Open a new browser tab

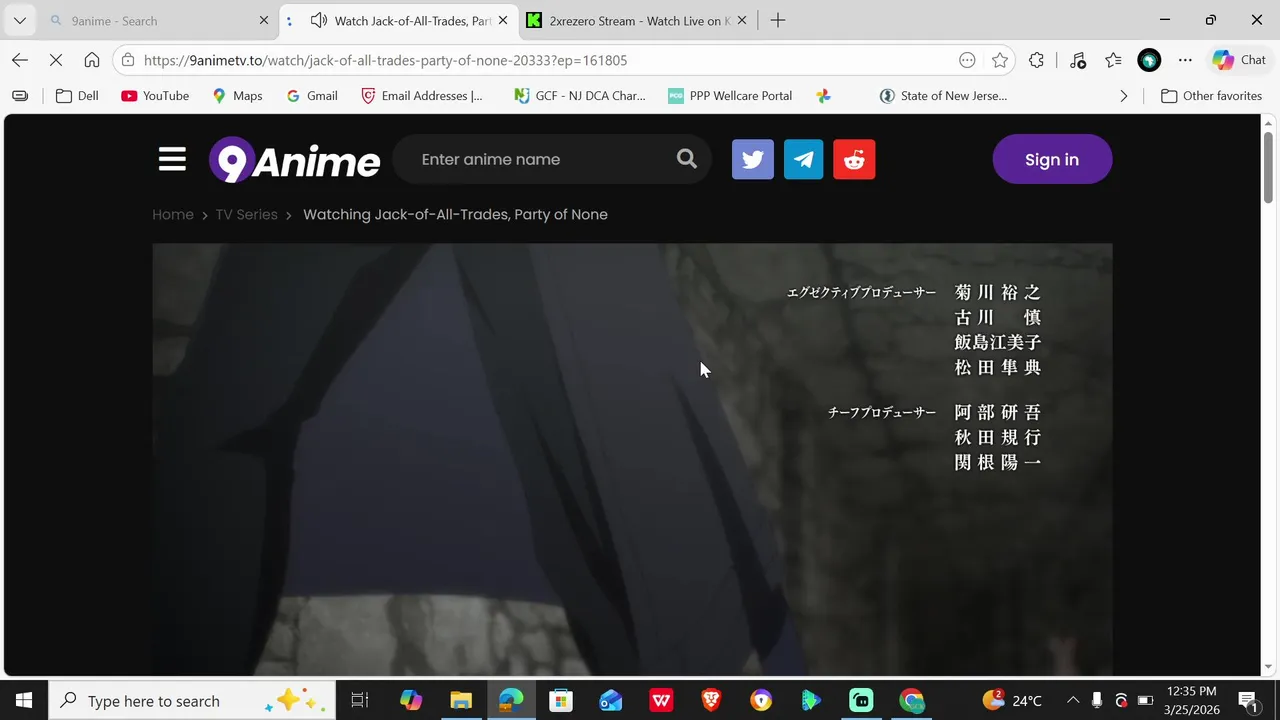pos(777,20)
